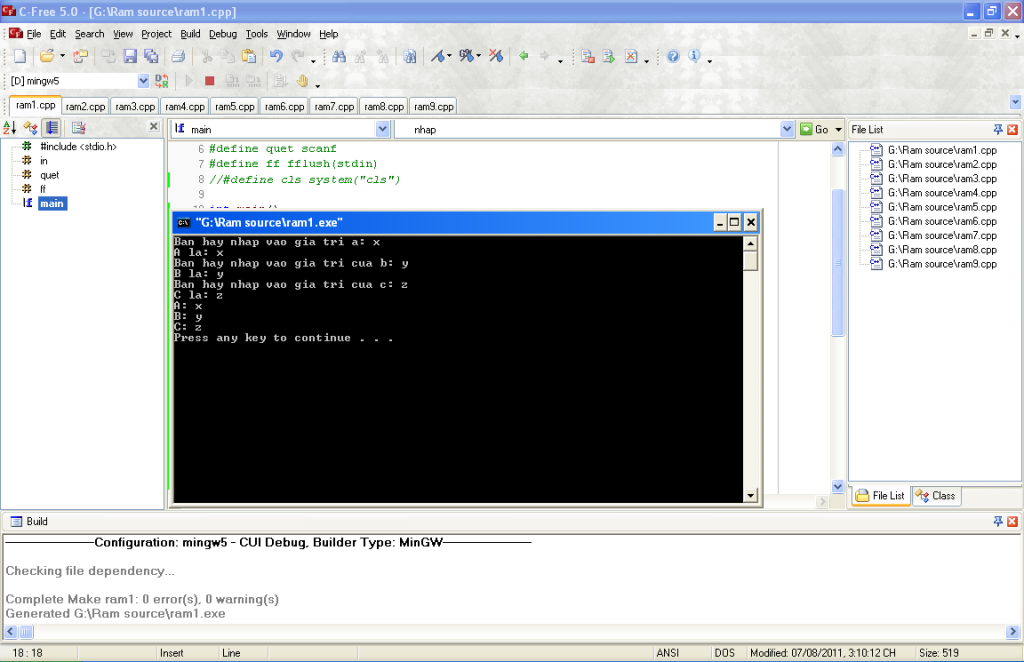Select the quet macro in symbol tree
The image size is (1024, 662).
click(x=50, y=175)
